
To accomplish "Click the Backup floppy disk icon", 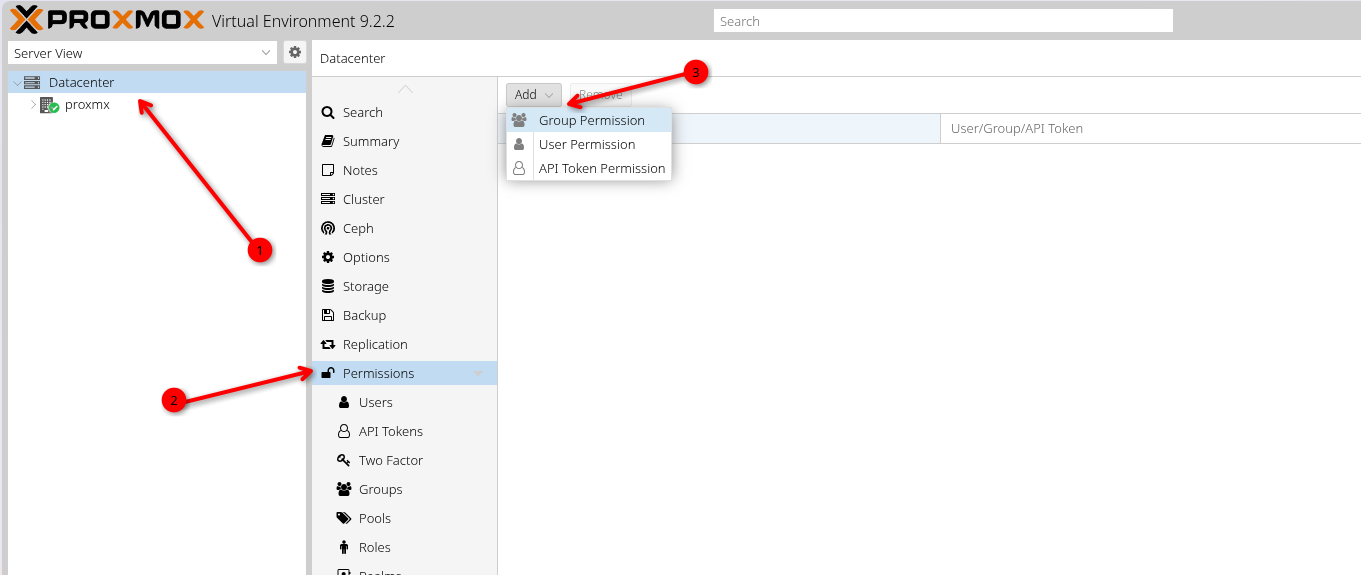I will point(327,316).
